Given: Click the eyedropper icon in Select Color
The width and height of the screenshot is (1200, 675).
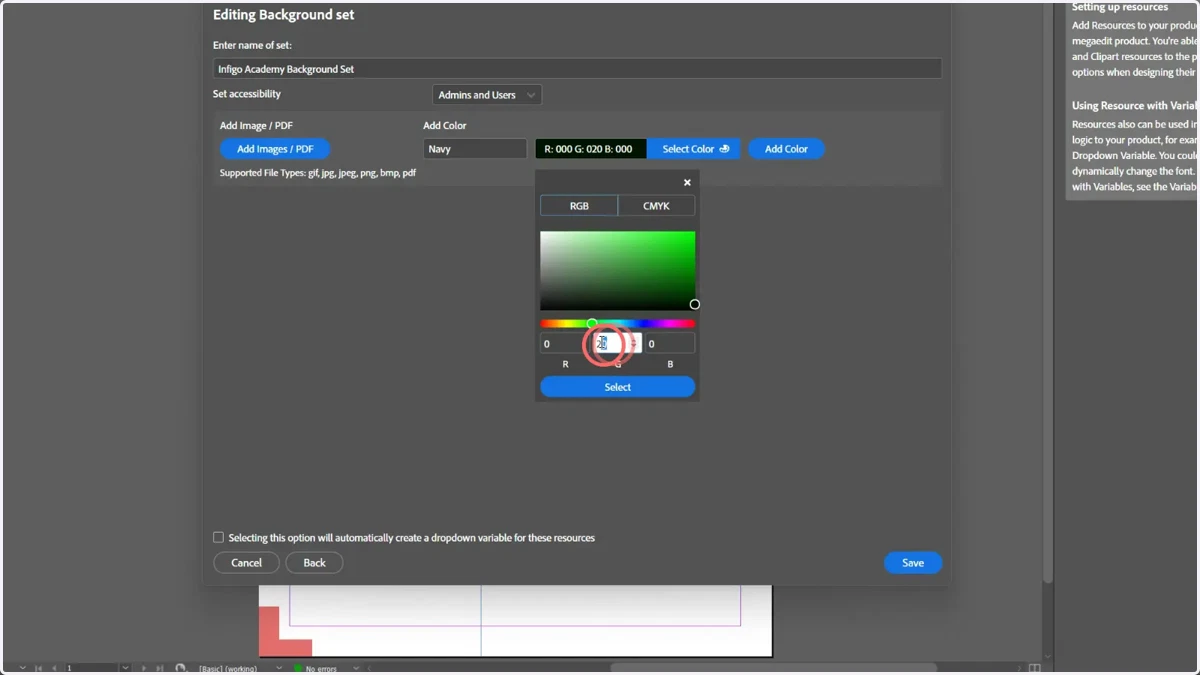Looking at the screenshot, I should (724, 149).
